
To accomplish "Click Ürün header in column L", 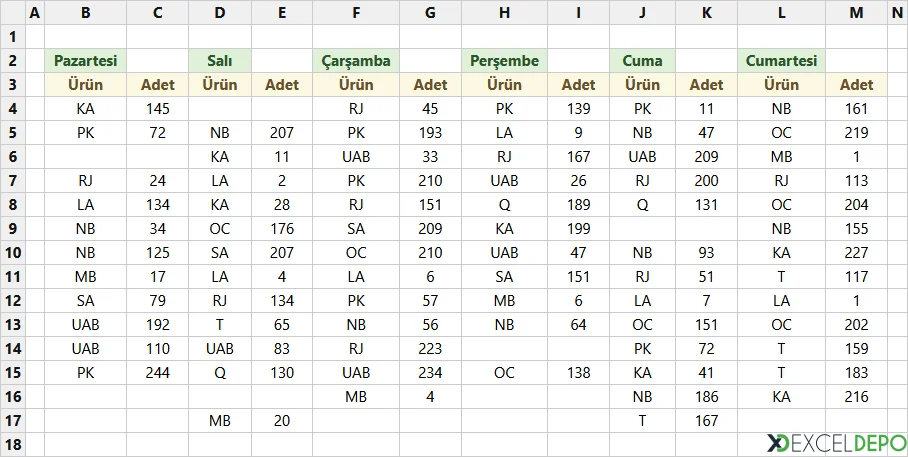I will (782, 85).
